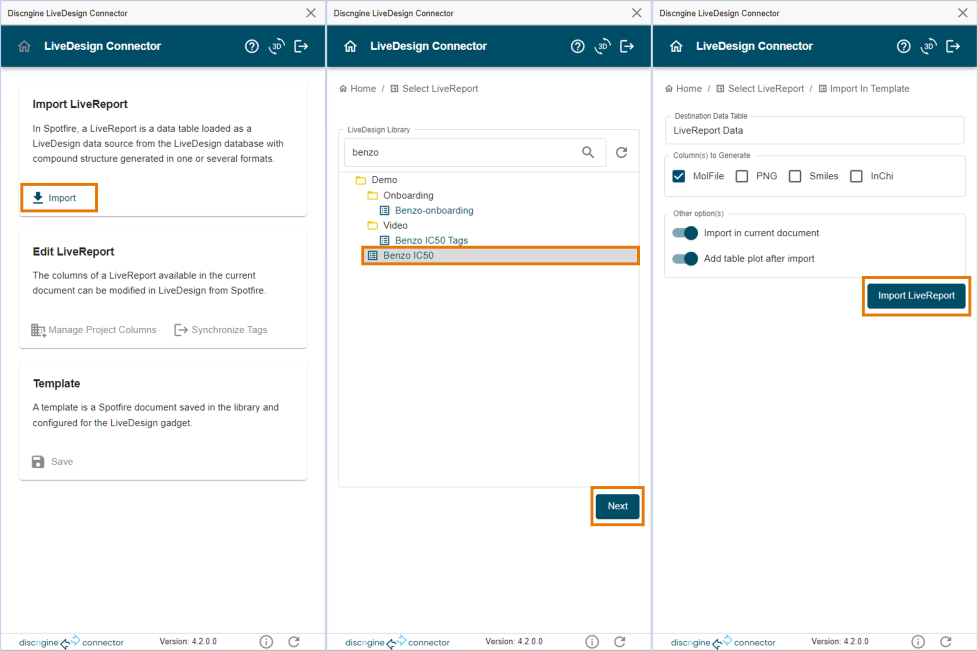Click info icon in right window footer
Screen dimensions: 978x651
coord(918,642)
